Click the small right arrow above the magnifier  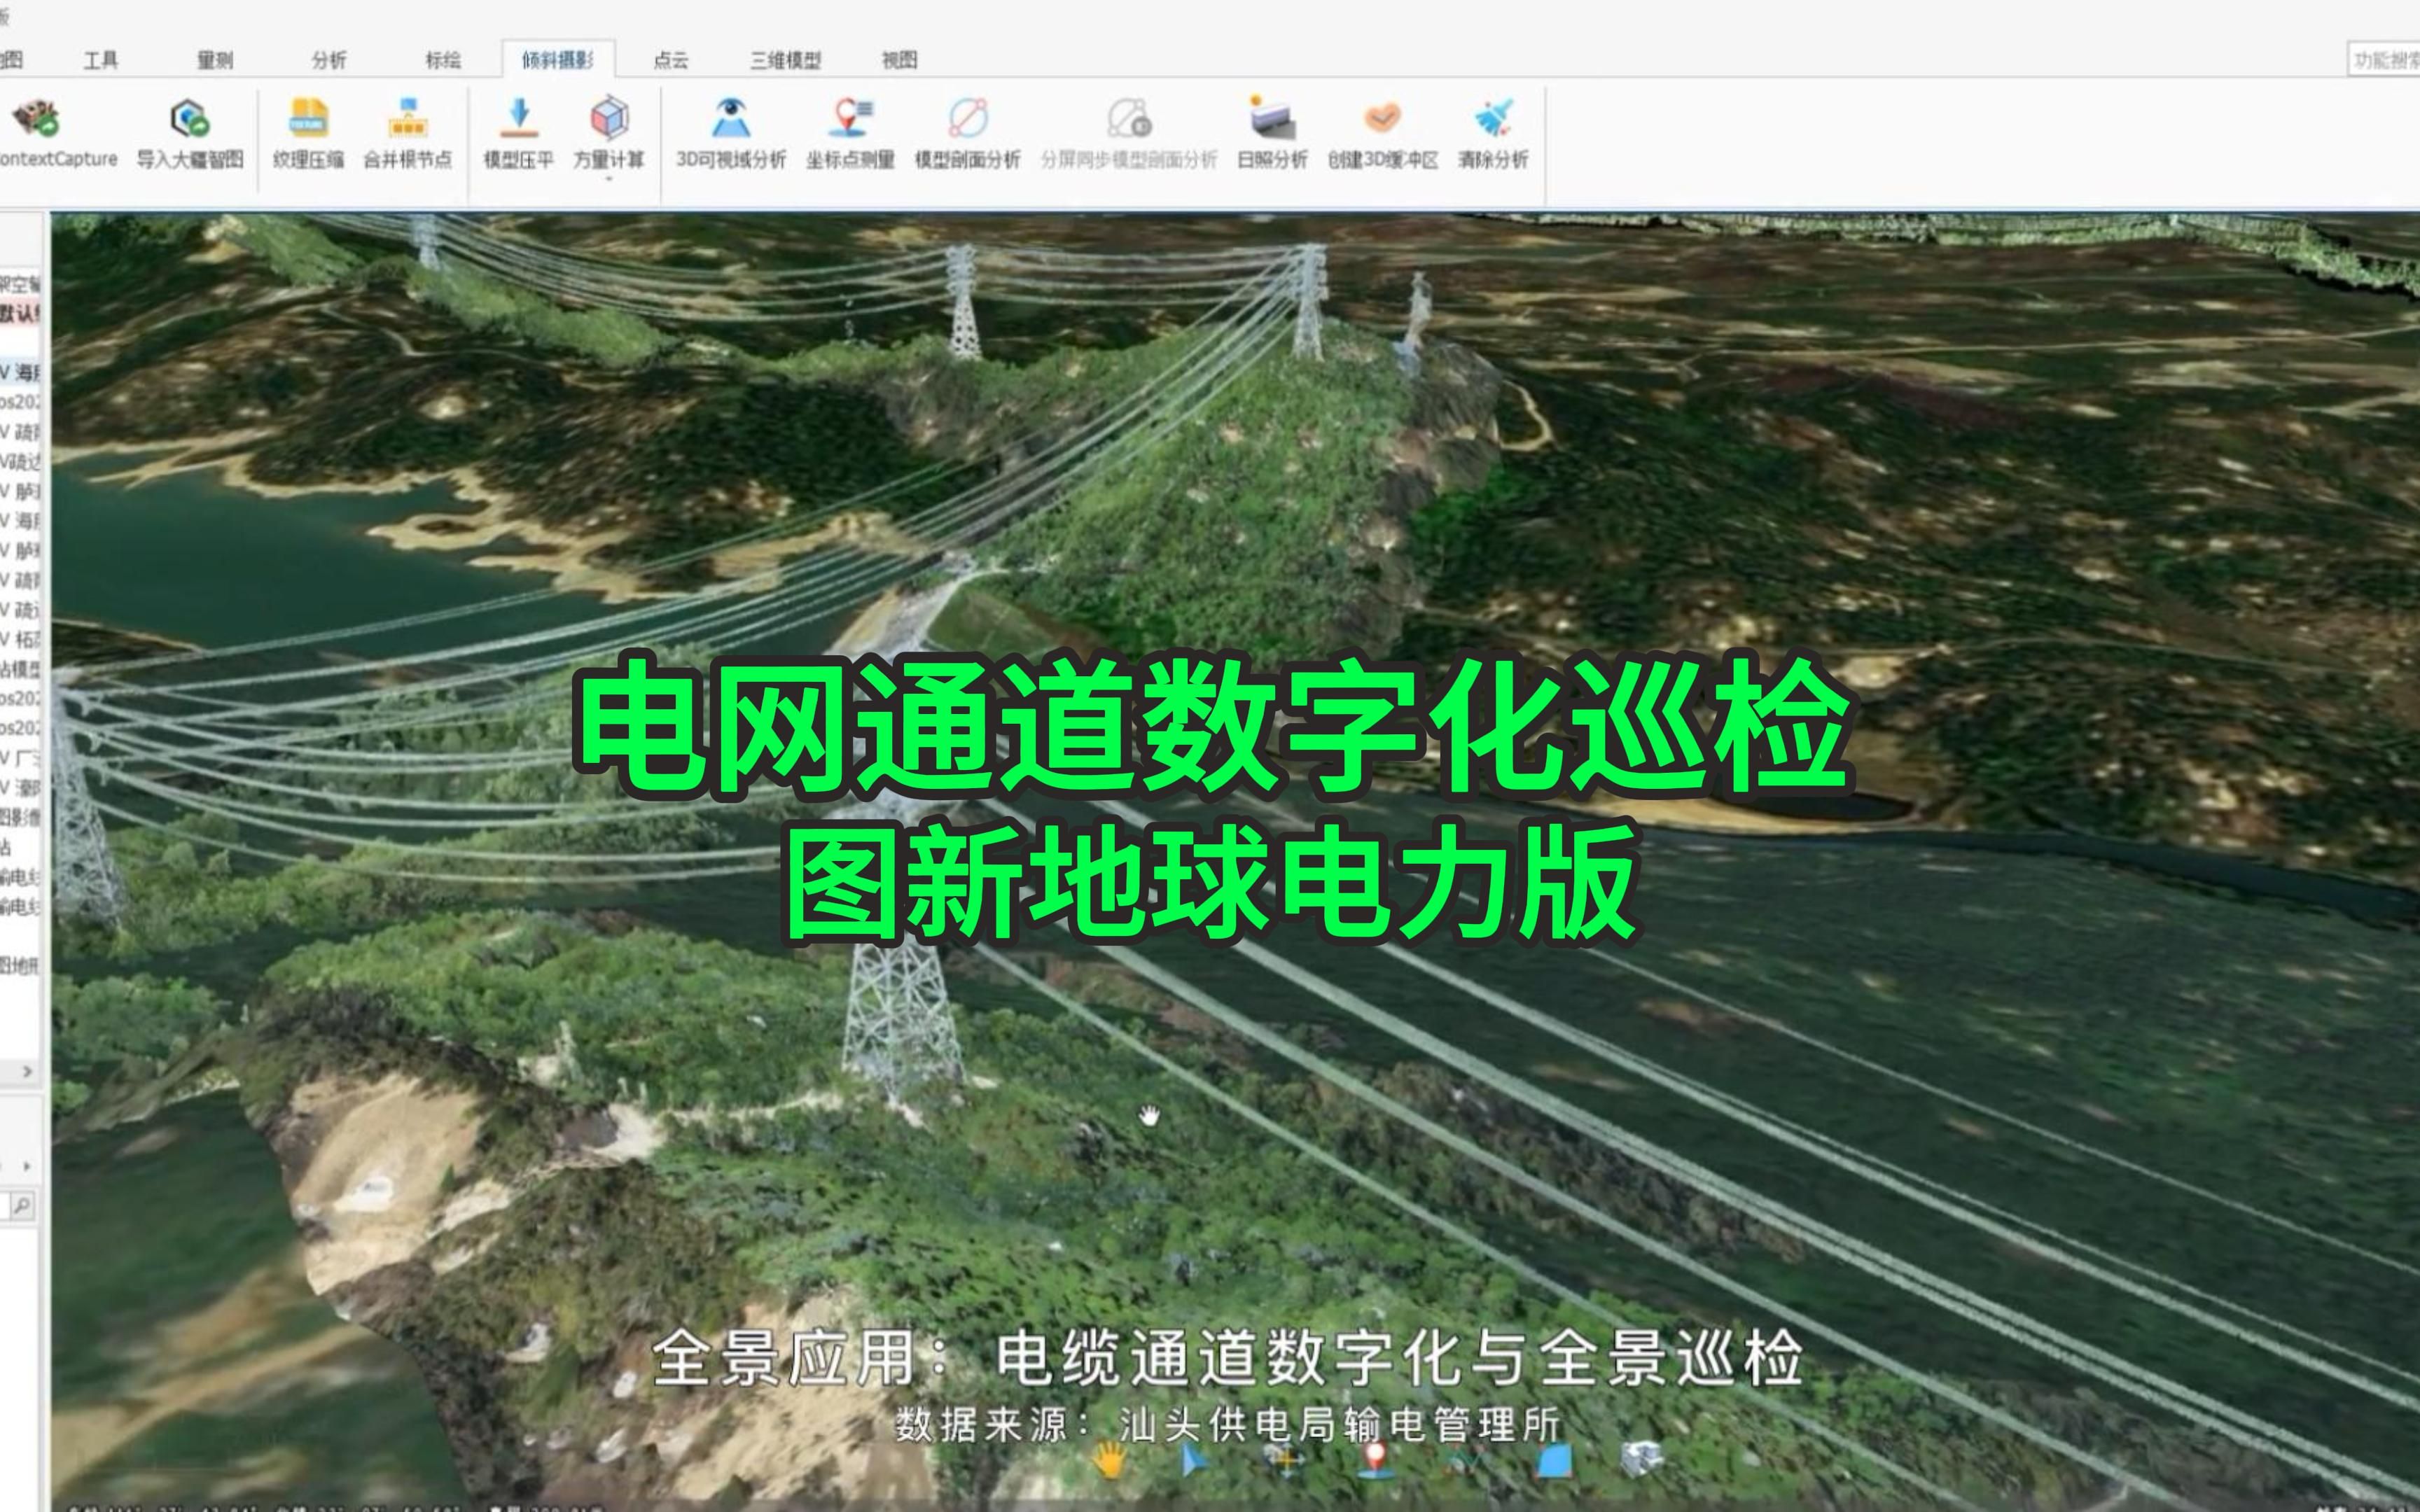[27, 1166]
